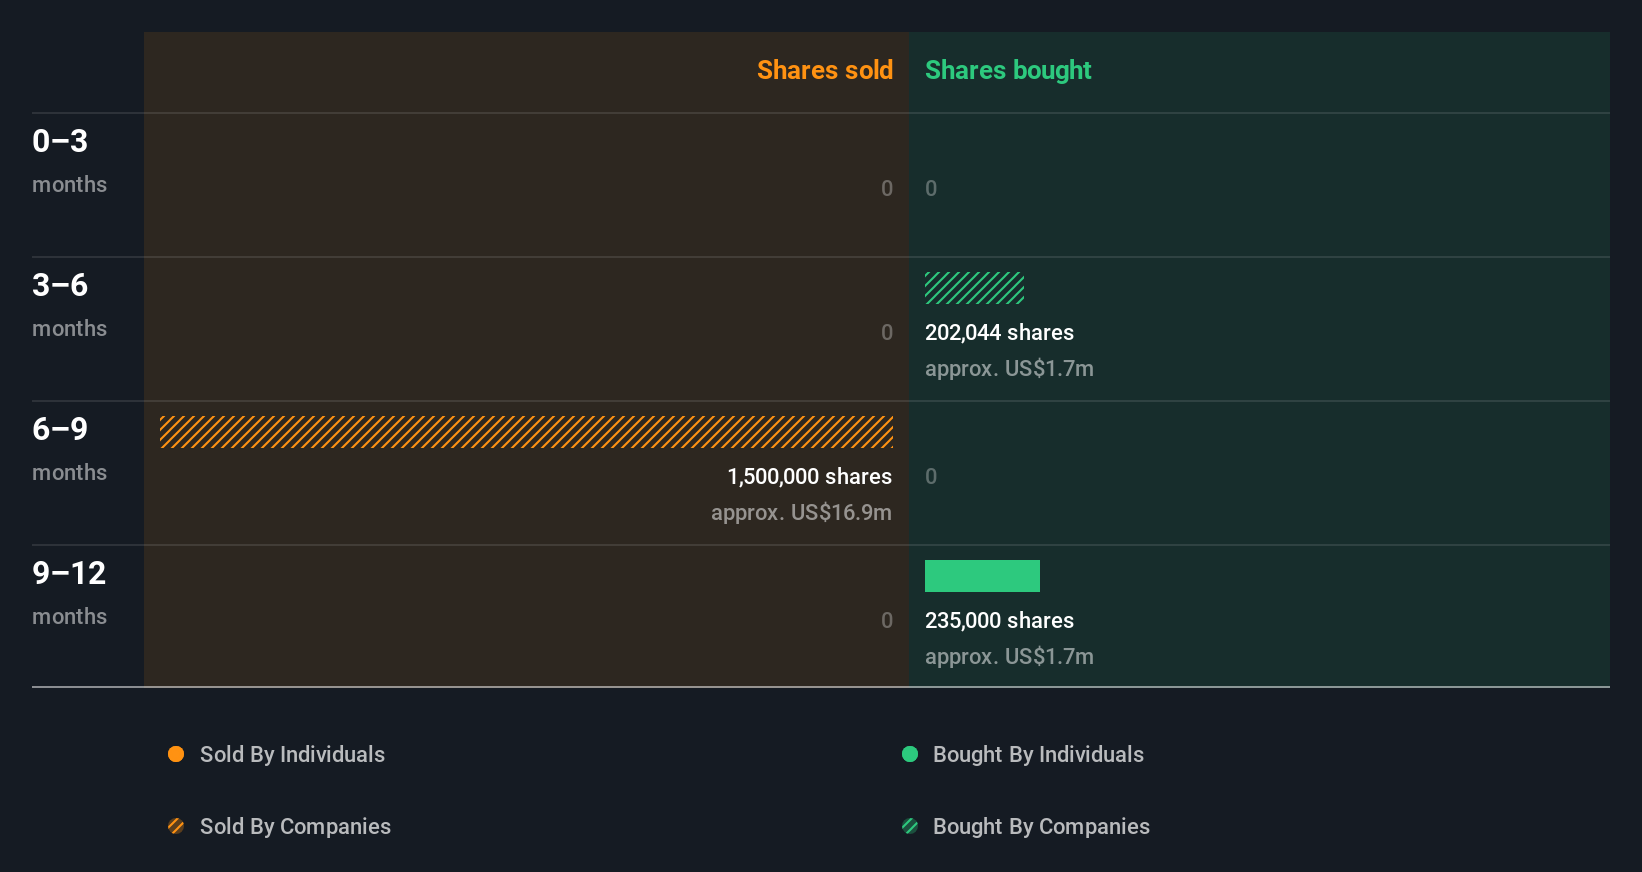Click the Bought By Companies legend label
Viewport: 1642px width, 872px height.
pyautogui.click(x=1041, y=826)
